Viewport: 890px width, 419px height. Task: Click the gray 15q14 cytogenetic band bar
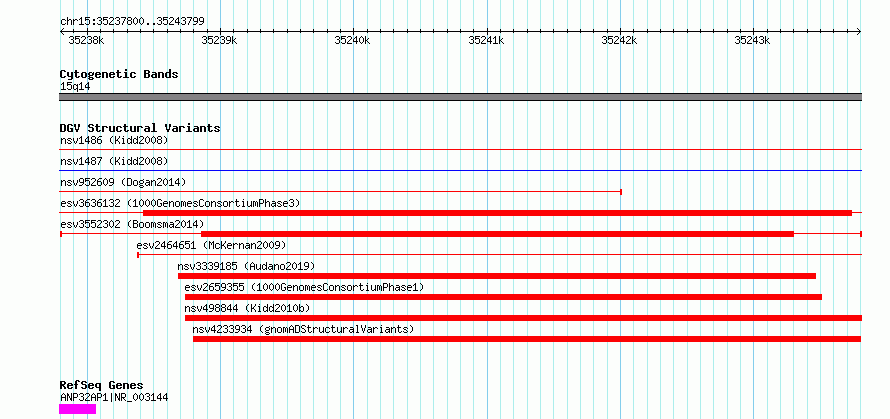(460, 97)
